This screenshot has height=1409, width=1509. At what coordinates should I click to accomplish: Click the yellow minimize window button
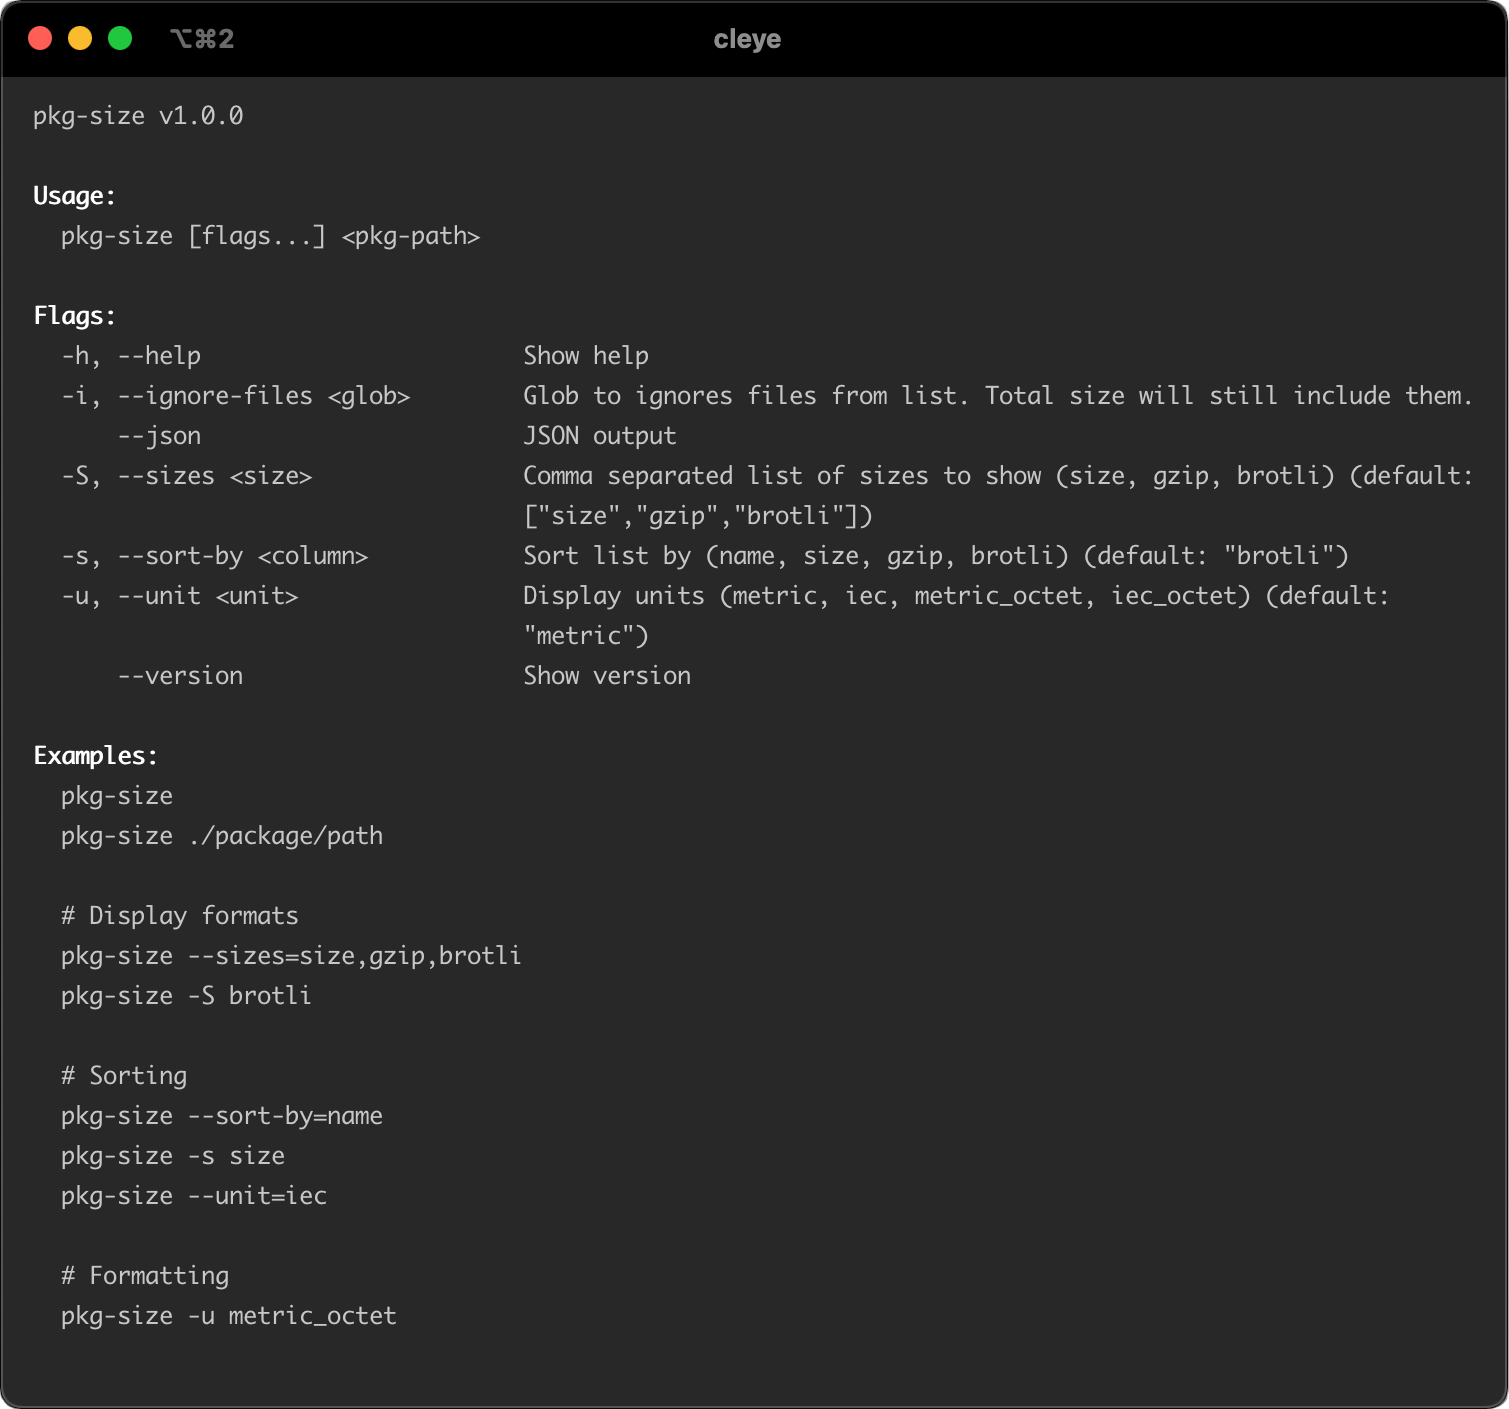tap(80, 39)
